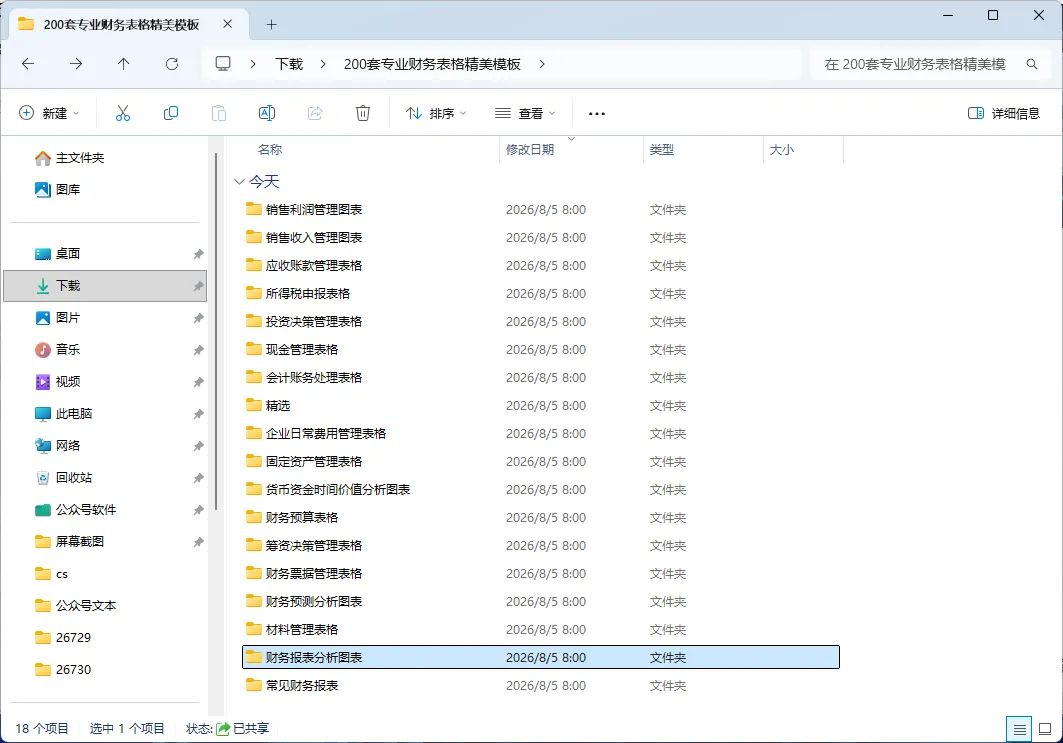Select the 所得税申报表格 folder
The height and width of the screenshot is (743, 1063).
pos(541,294)
